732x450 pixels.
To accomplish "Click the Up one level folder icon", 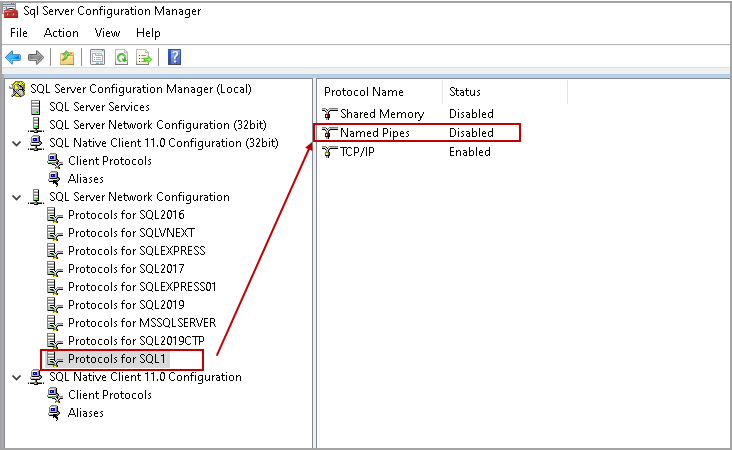I will point(66,58).
